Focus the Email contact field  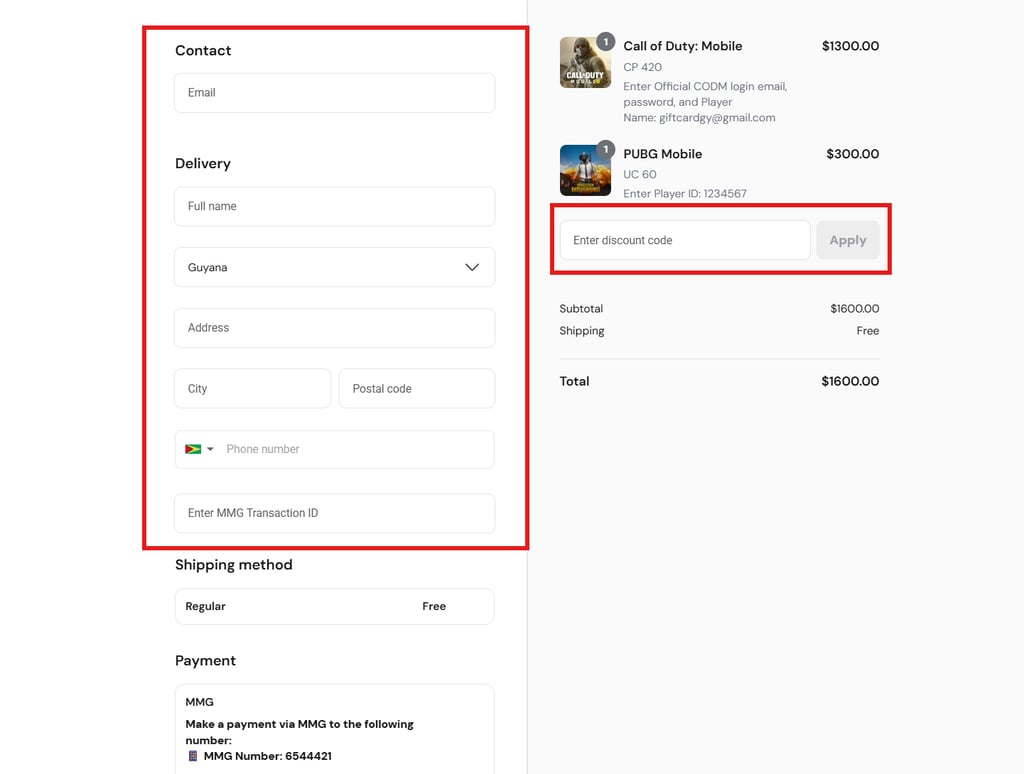click(x=334, y=93)
